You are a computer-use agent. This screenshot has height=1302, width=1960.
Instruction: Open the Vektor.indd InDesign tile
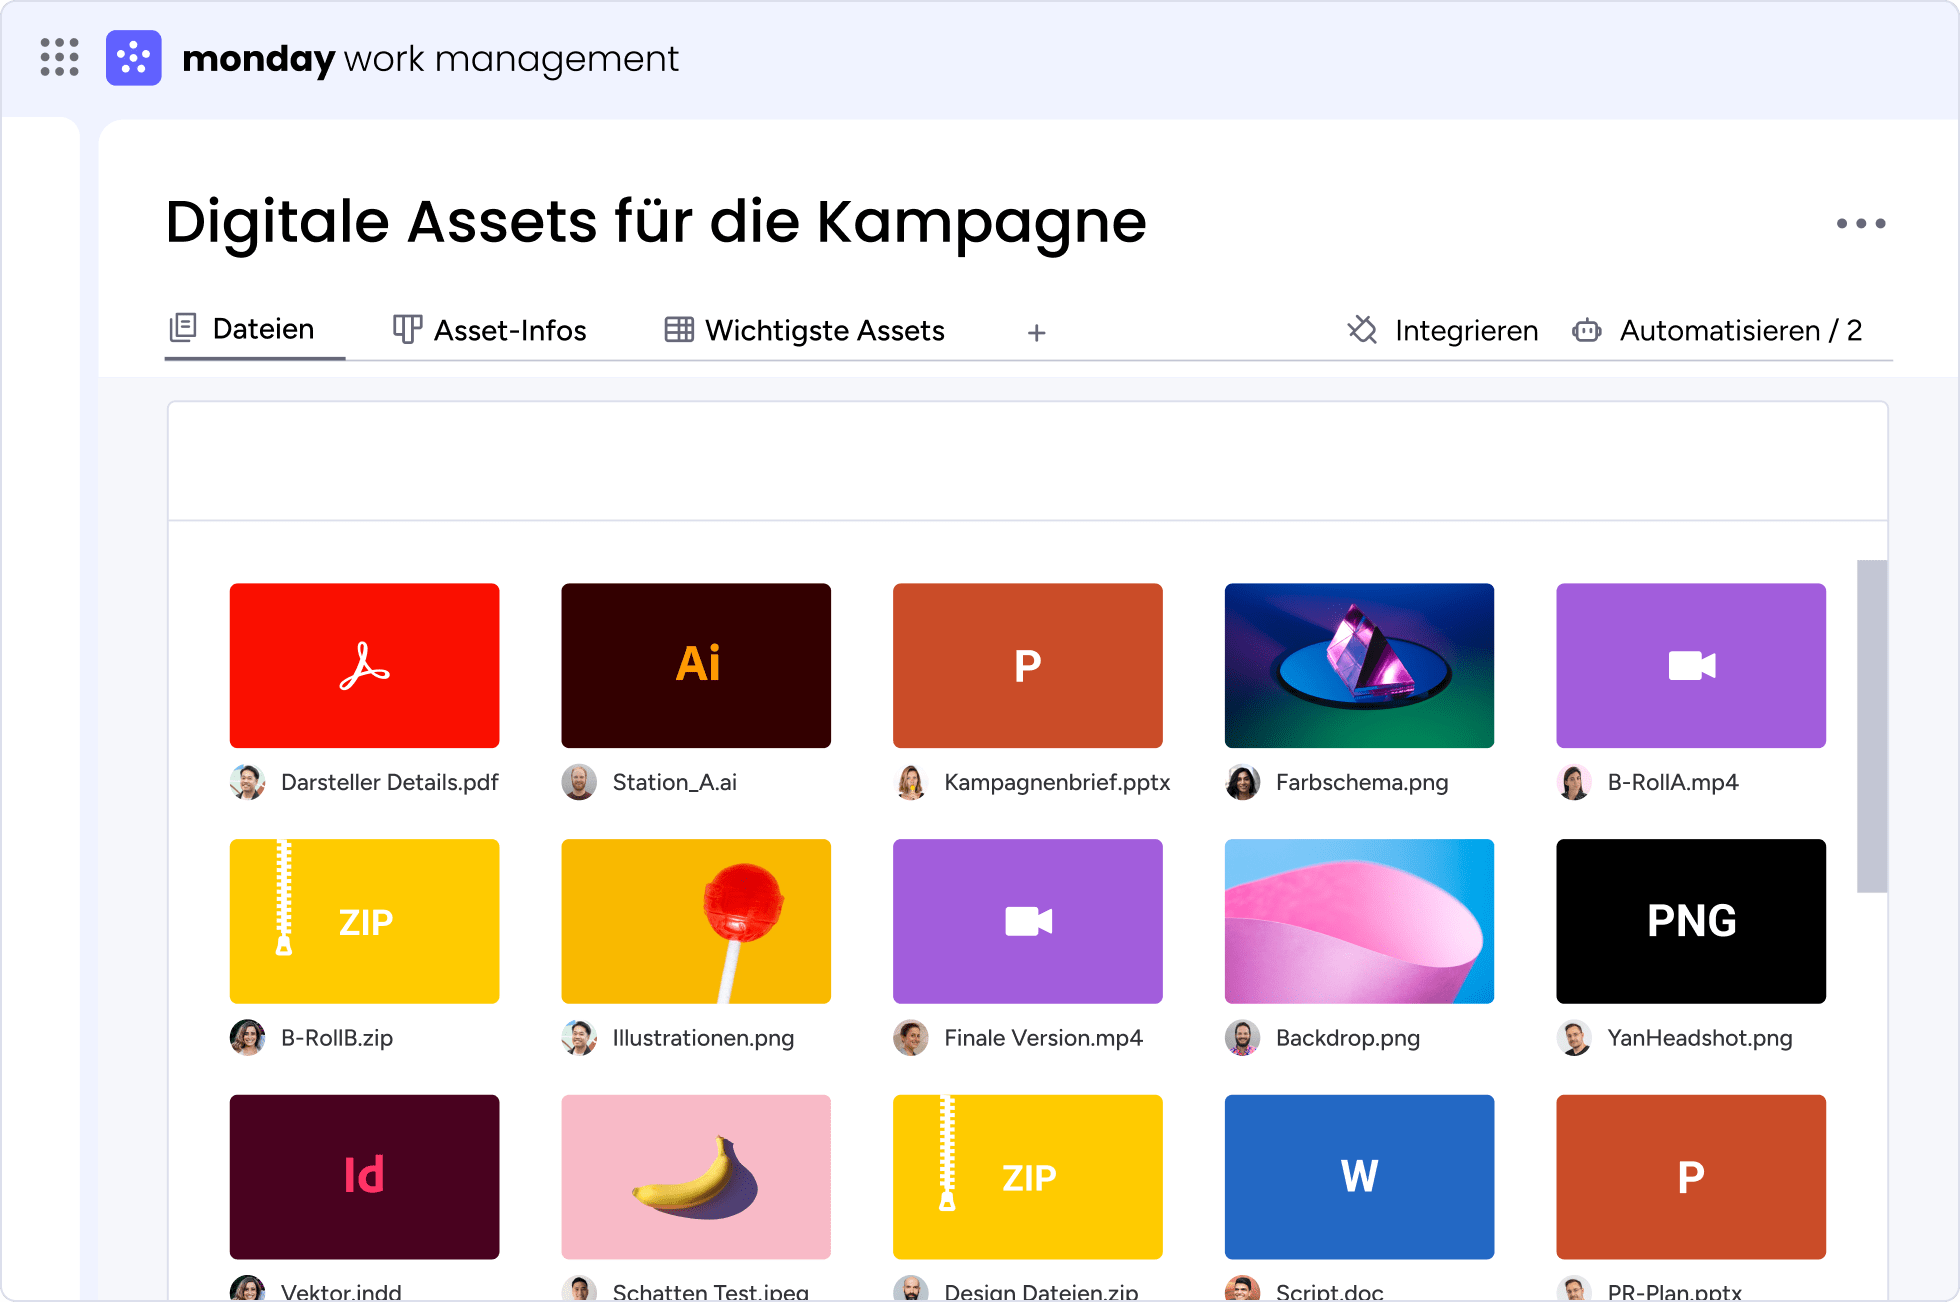[364, 1177]
